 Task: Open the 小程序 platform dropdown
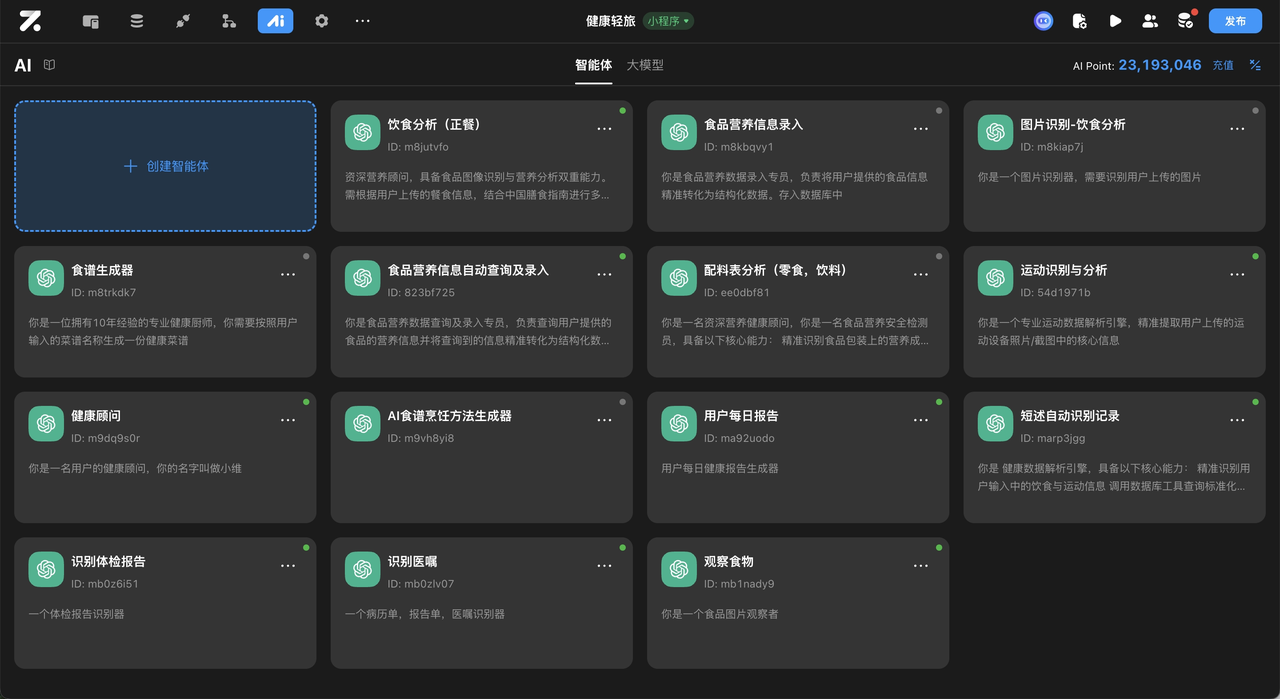pyautogui.click(x=668, y=21)
